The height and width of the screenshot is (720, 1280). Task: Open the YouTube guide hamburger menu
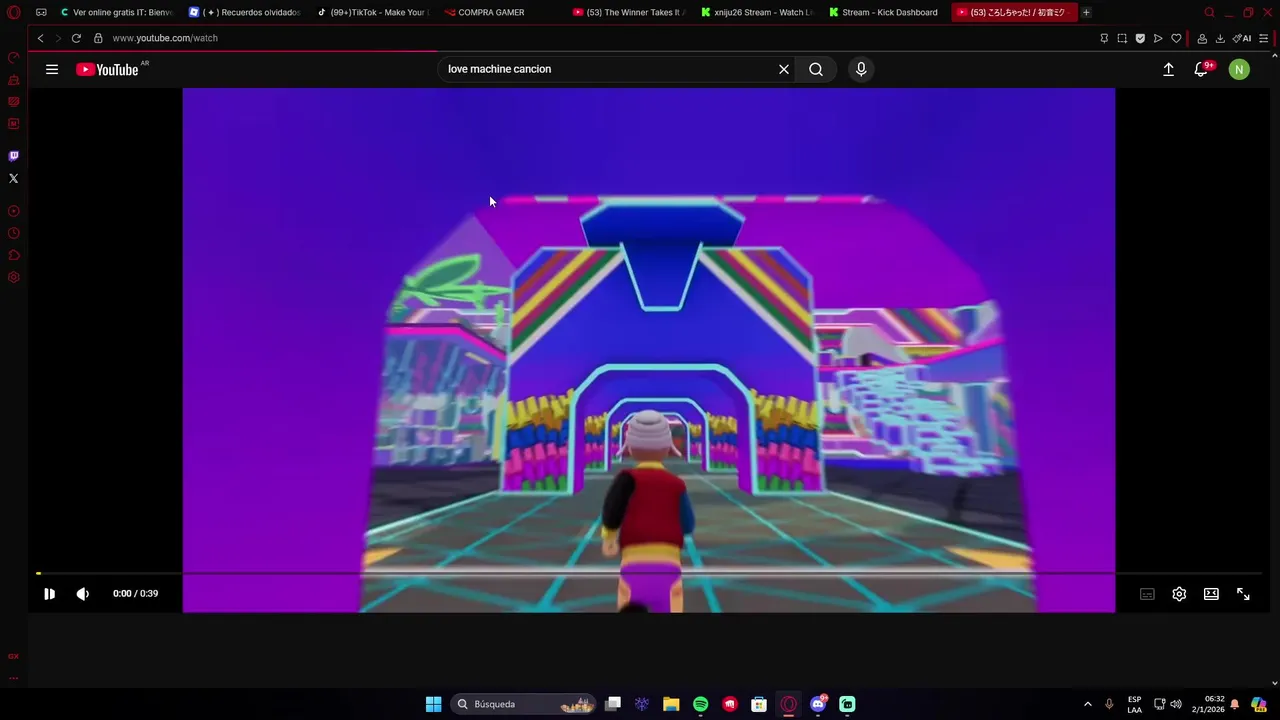point(52,69)
